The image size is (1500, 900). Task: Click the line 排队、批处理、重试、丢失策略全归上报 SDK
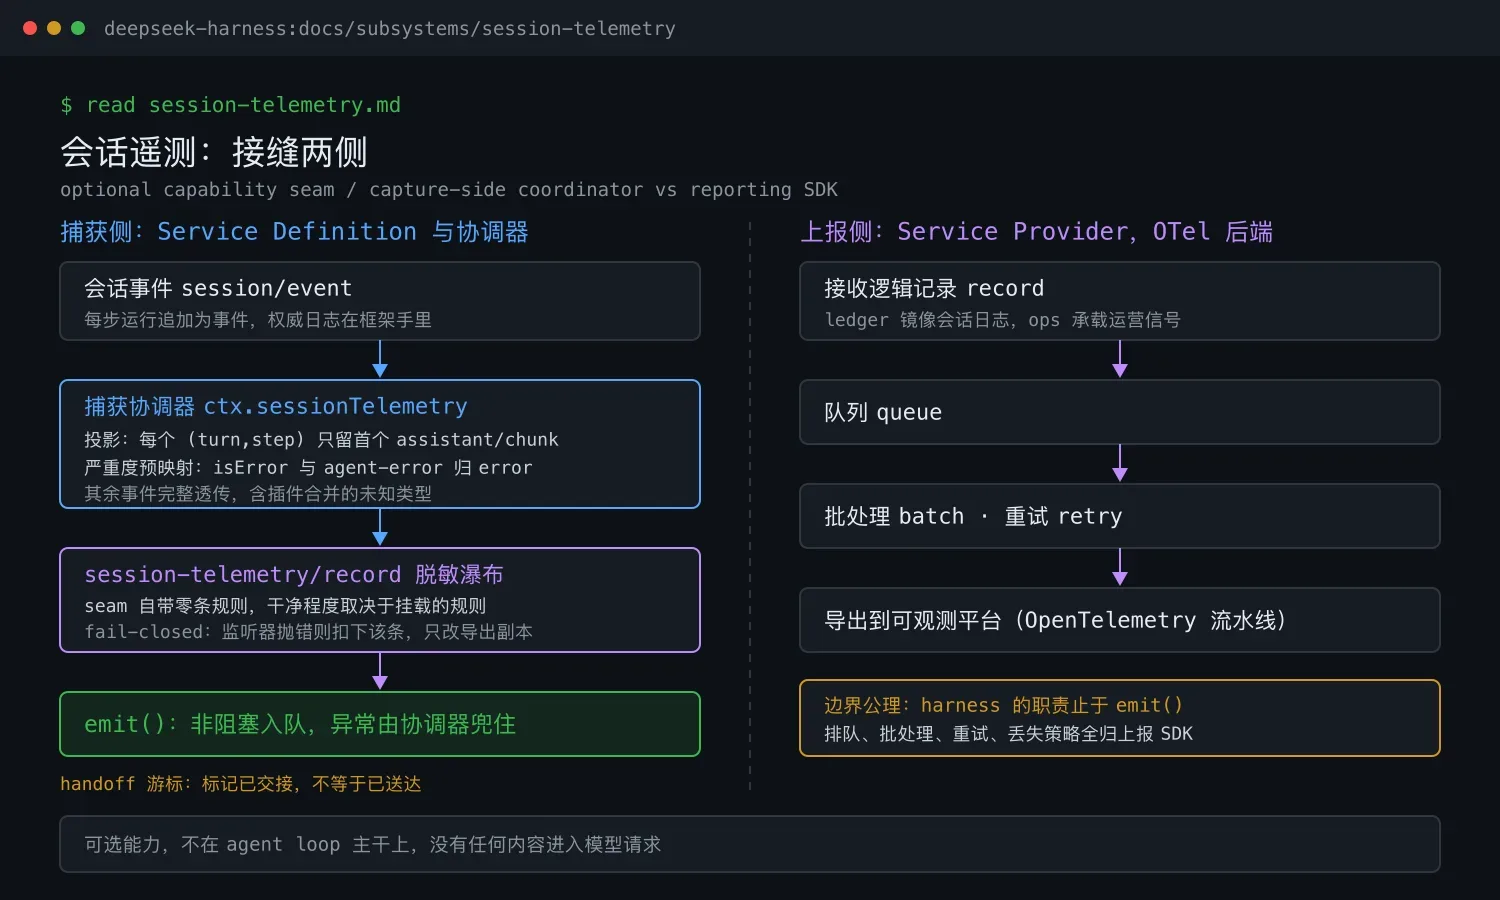pyautogui.click(x=1008, y=733)
